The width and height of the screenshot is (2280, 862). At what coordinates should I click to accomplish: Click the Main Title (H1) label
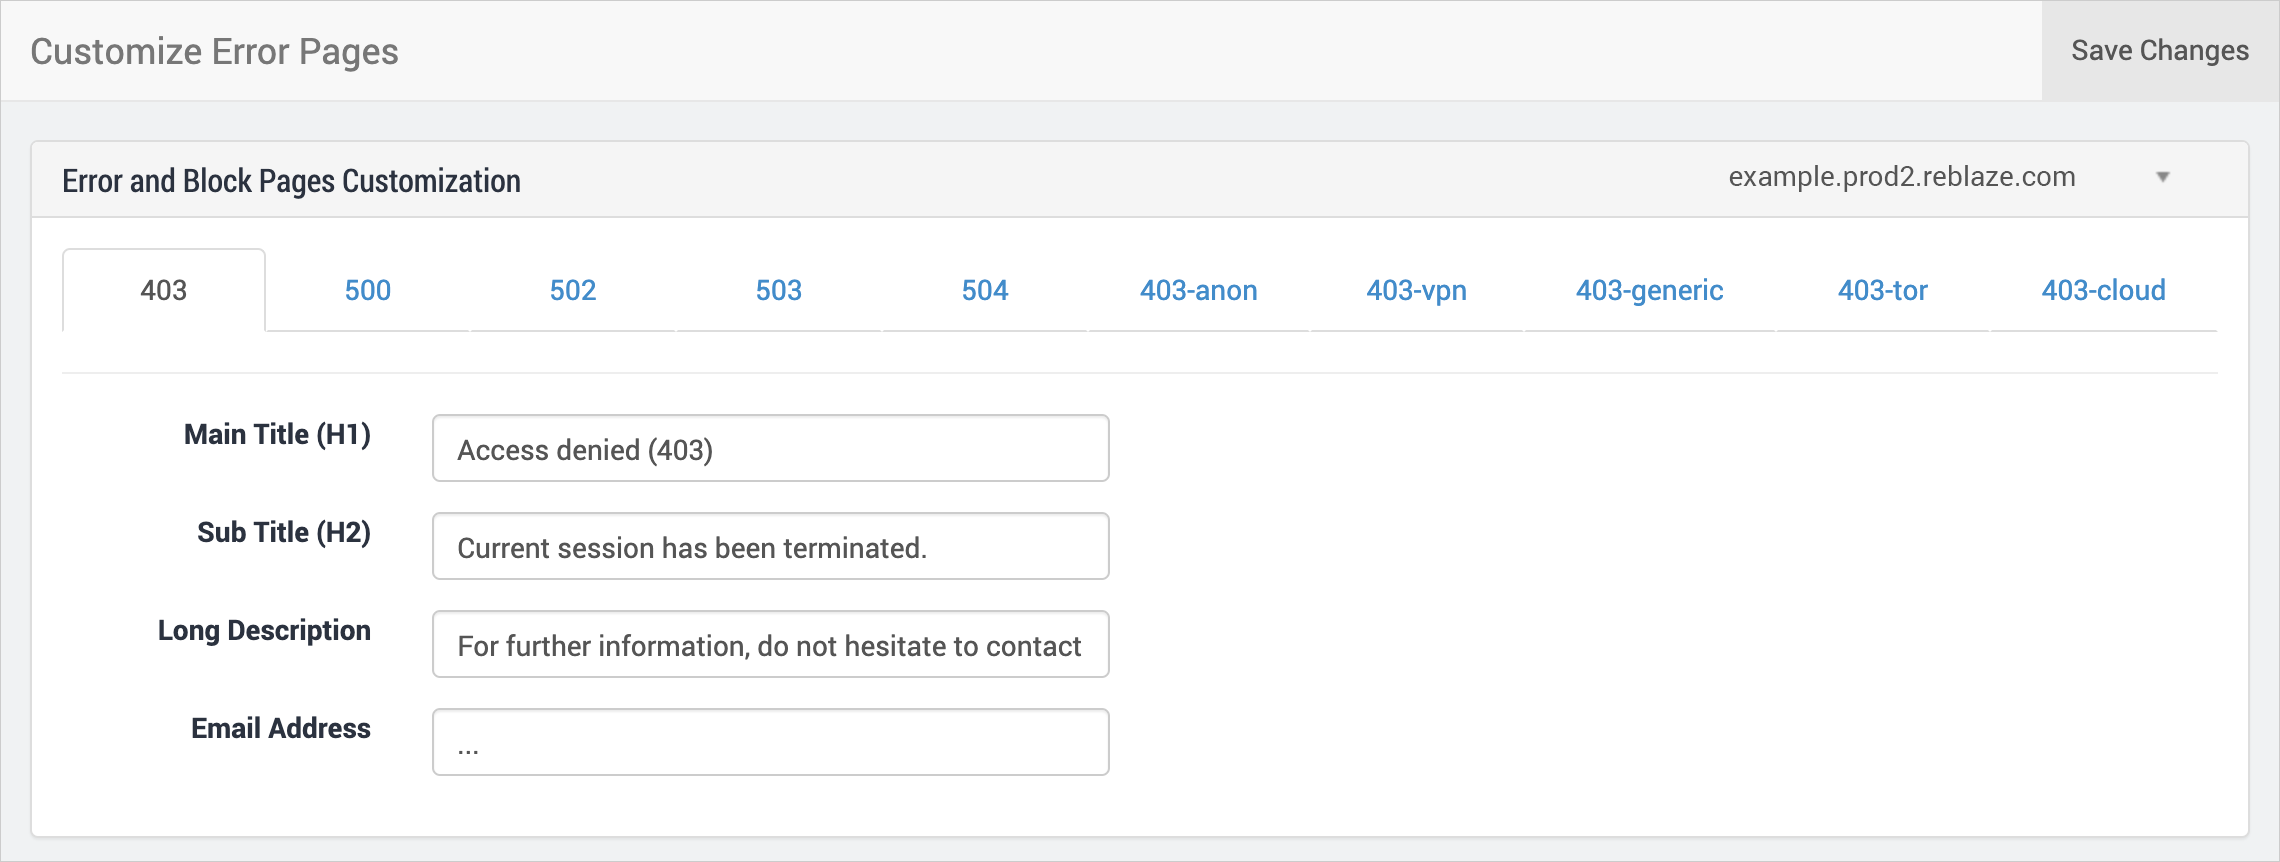(277, 434)
